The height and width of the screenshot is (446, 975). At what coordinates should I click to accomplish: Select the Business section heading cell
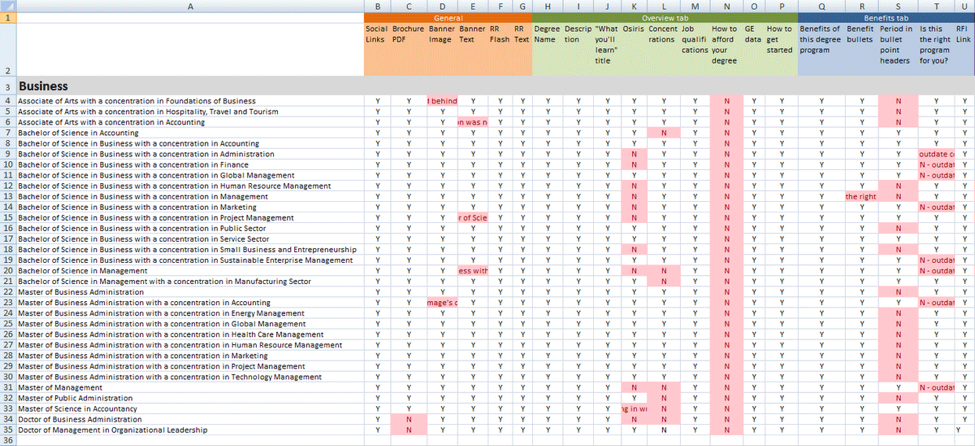point(190,87)
